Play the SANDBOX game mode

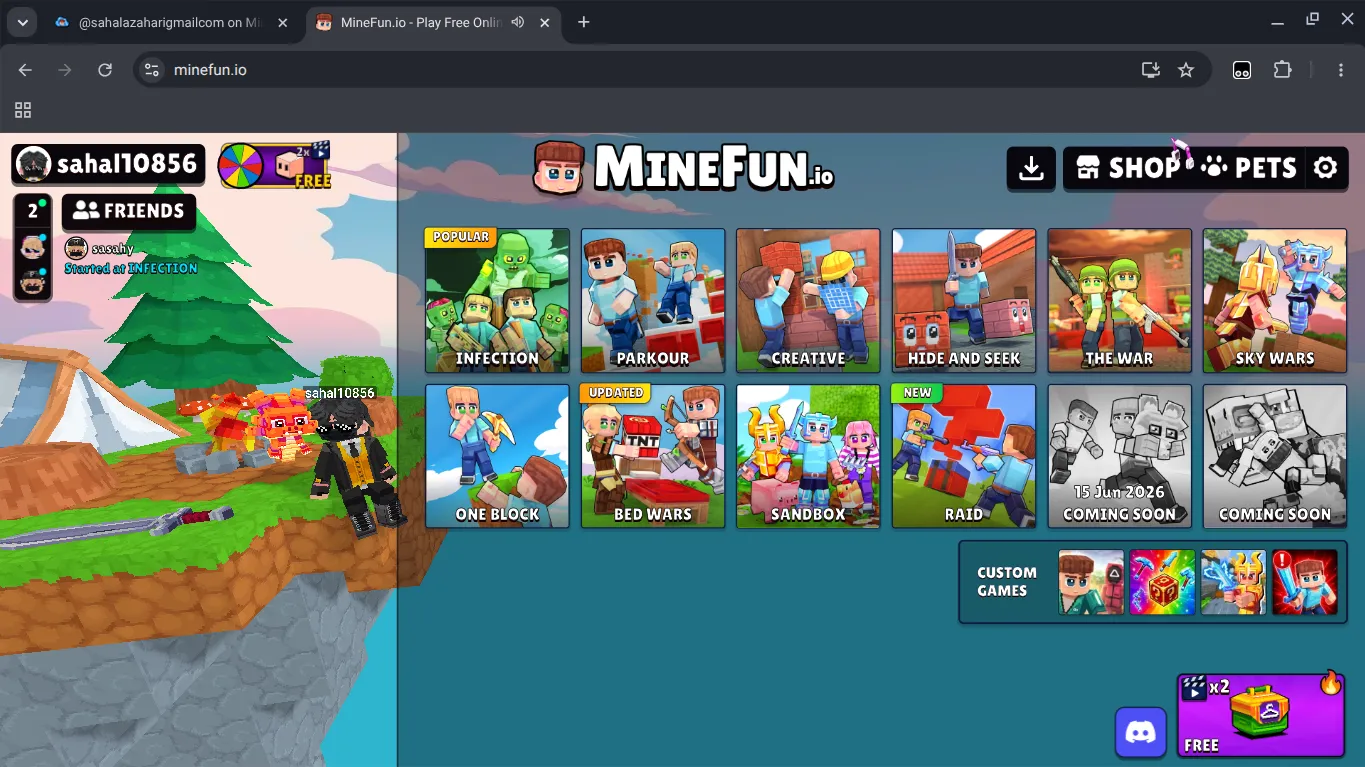(808, 456)
